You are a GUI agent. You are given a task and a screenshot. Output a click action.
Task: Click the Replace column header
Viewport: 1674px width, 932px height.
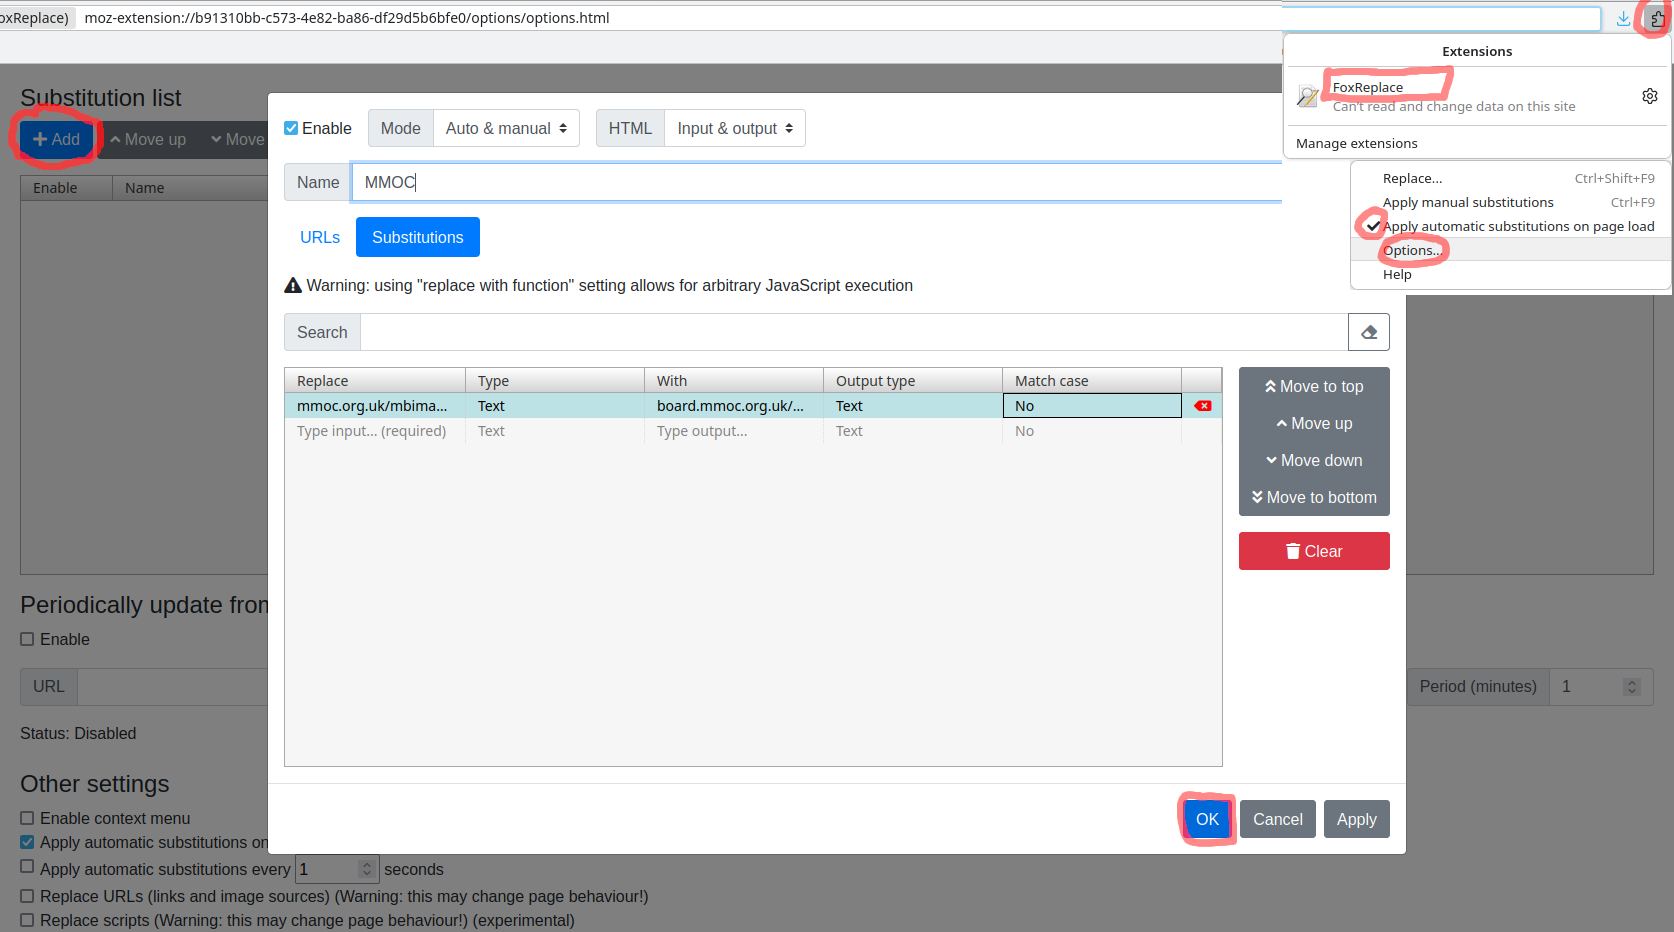point(375,381)
